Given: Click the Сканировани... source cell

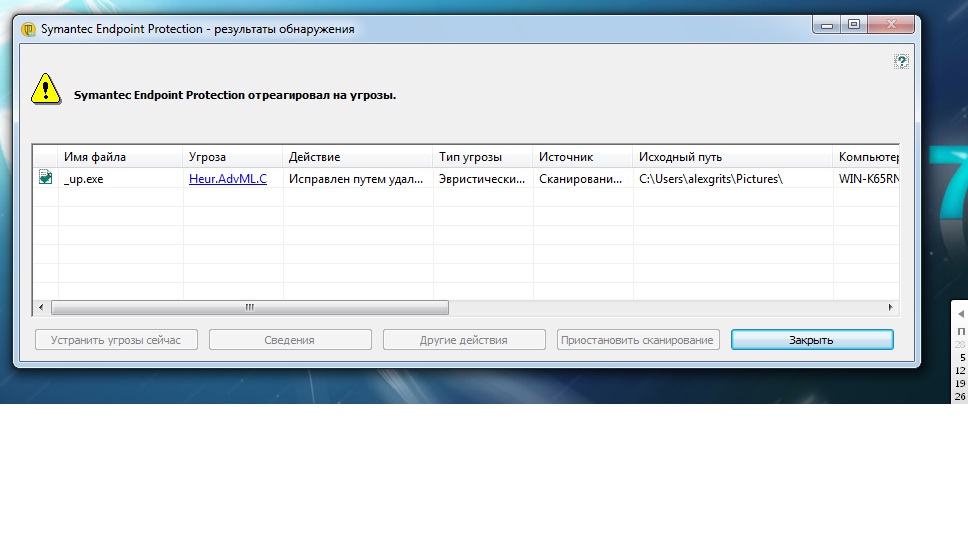Looking at the screenshot, I should click(x=581, y=179).
